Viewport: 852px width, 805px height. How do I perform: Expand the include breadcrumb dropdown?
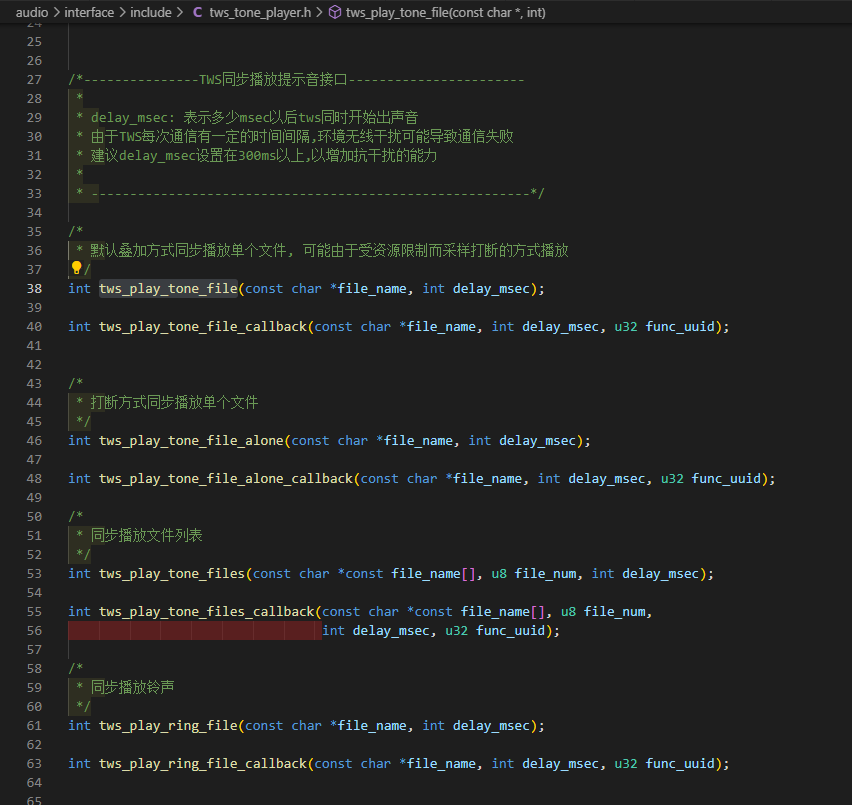[x=151, y=12]
